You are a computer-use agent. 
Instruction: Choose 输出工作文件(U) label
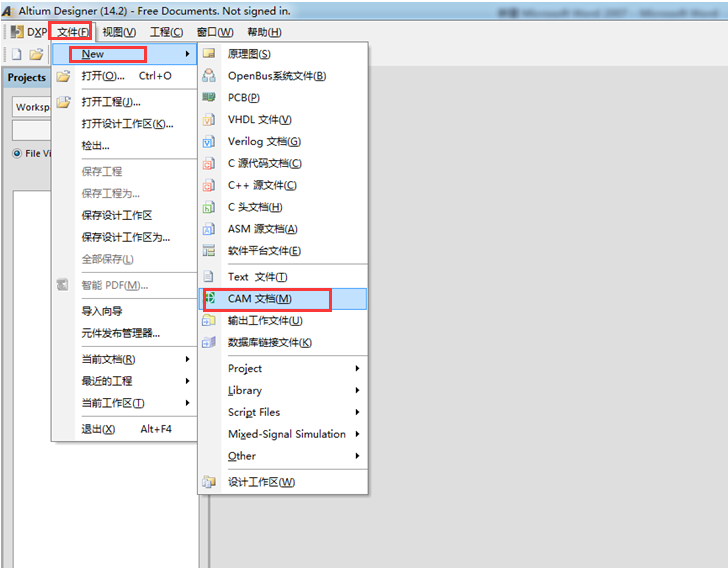click(x=265, y=320)
